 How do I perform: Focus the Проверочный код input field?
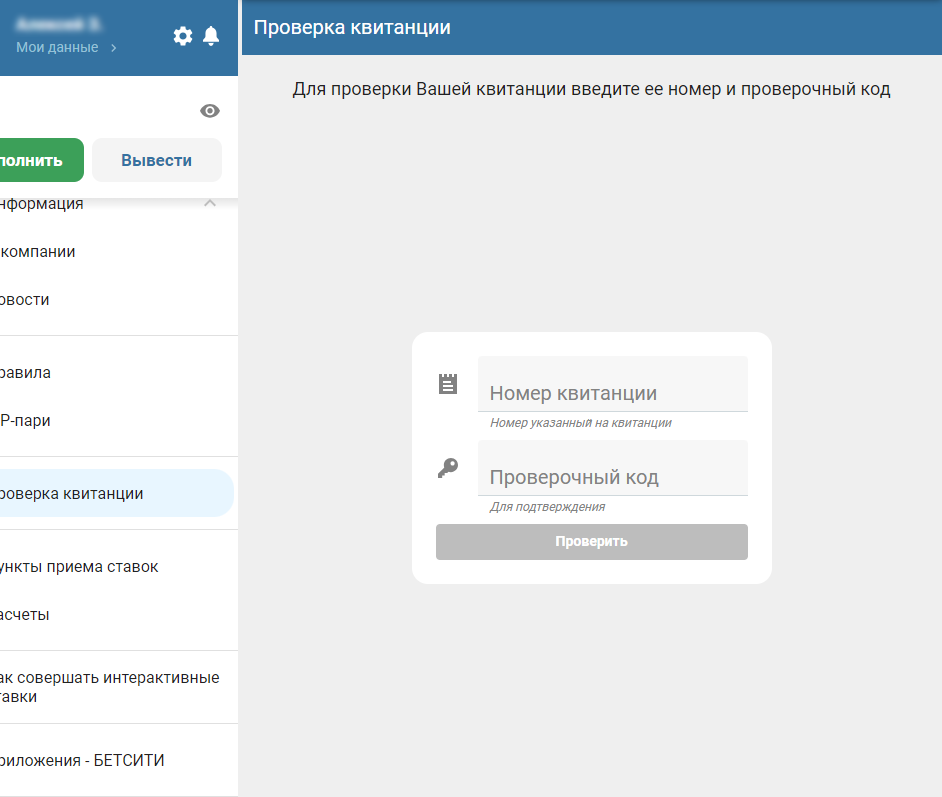click(613, 468)
